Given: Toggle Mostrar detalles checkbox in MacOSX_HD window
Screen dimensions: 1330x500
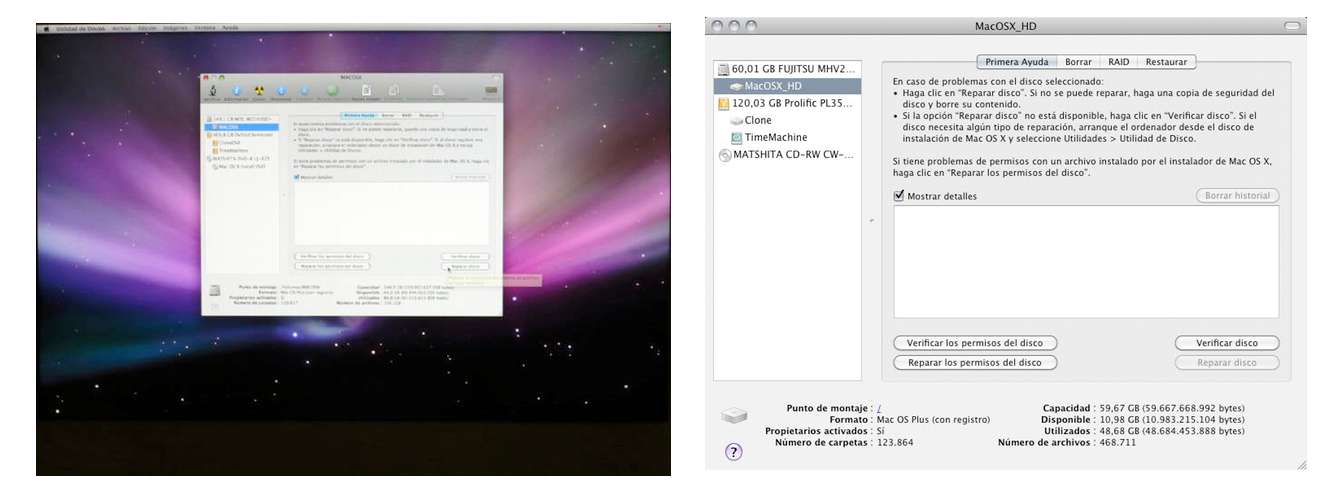Looking at the screenshot, I should [899, 196].
